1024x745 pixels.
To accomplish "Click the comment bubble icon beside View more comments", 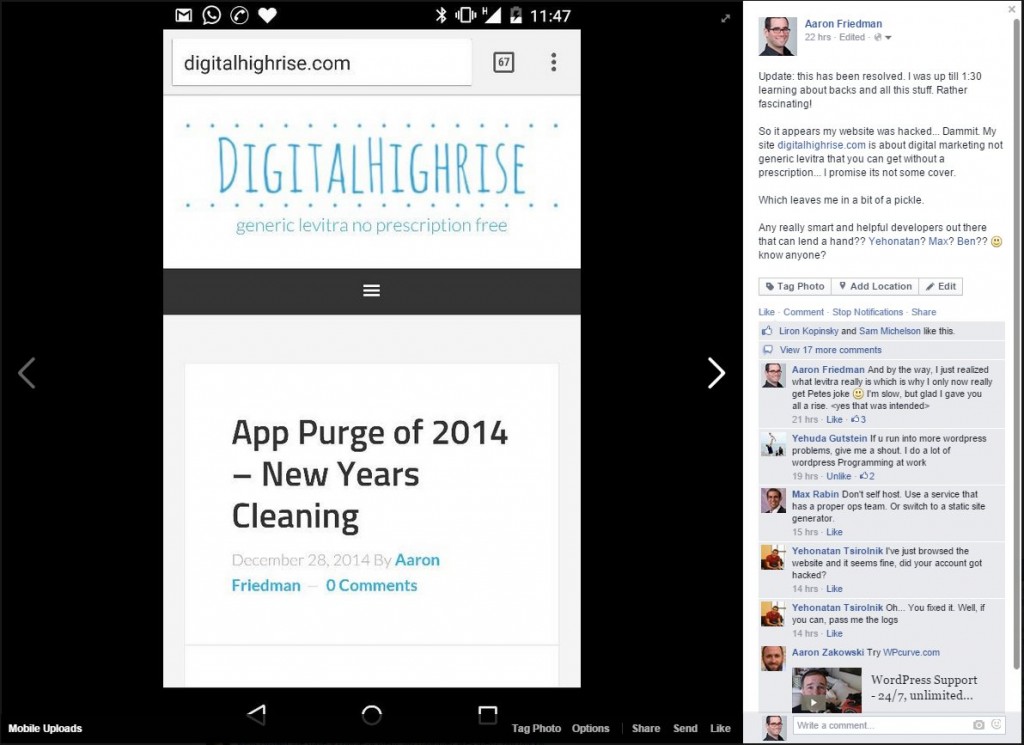I will pyautogui.click(x=768, y=350).
